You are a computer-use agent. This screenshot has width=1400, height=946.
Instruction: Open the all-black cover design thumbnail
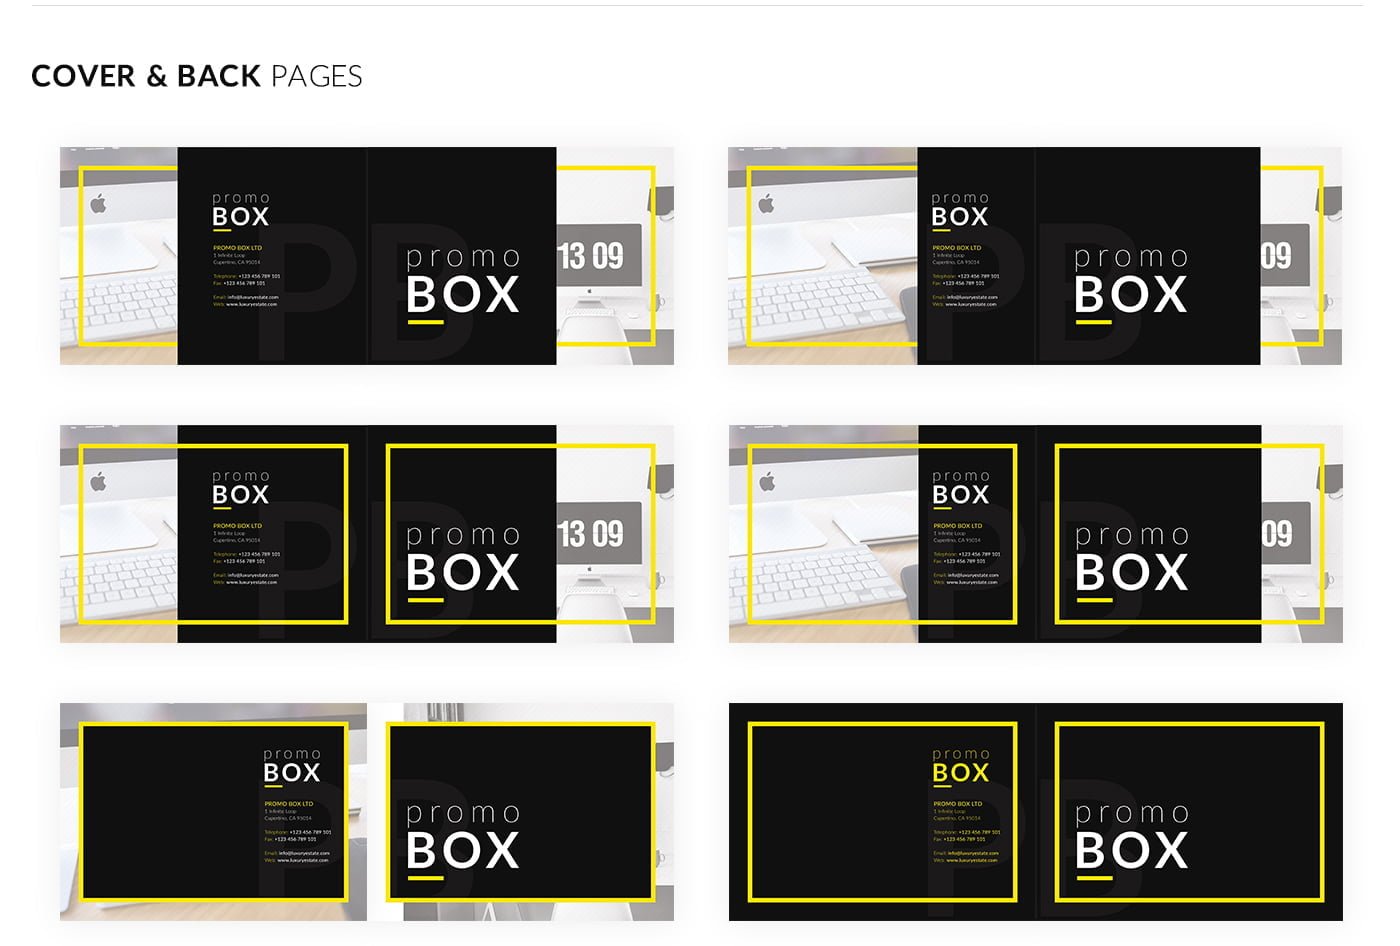[x=1035, y=811]
